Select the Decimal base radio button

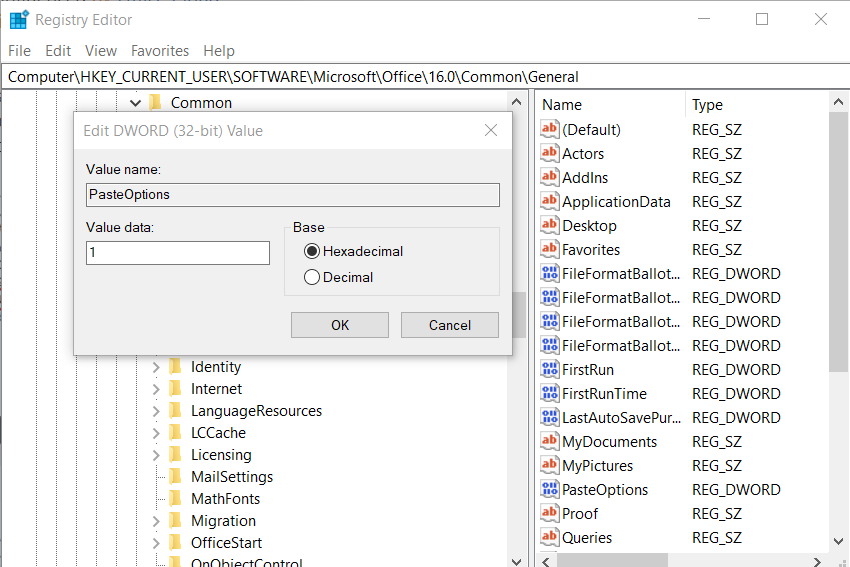312,277
